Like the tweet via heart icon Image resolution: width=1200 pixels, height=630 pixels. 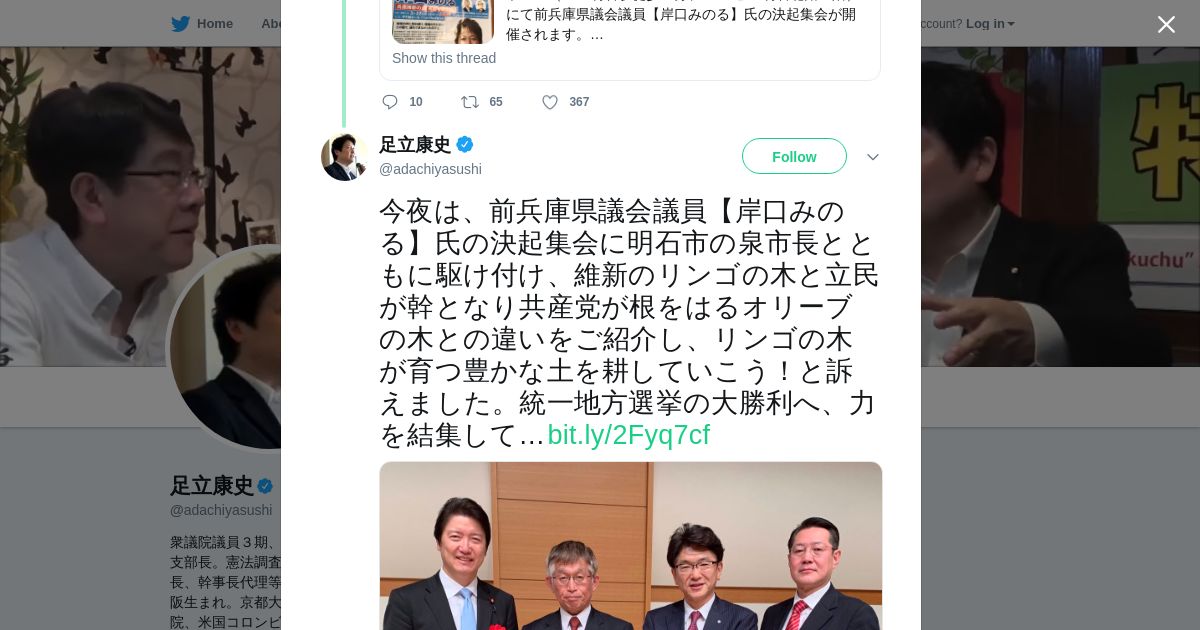tap(550, 102)
